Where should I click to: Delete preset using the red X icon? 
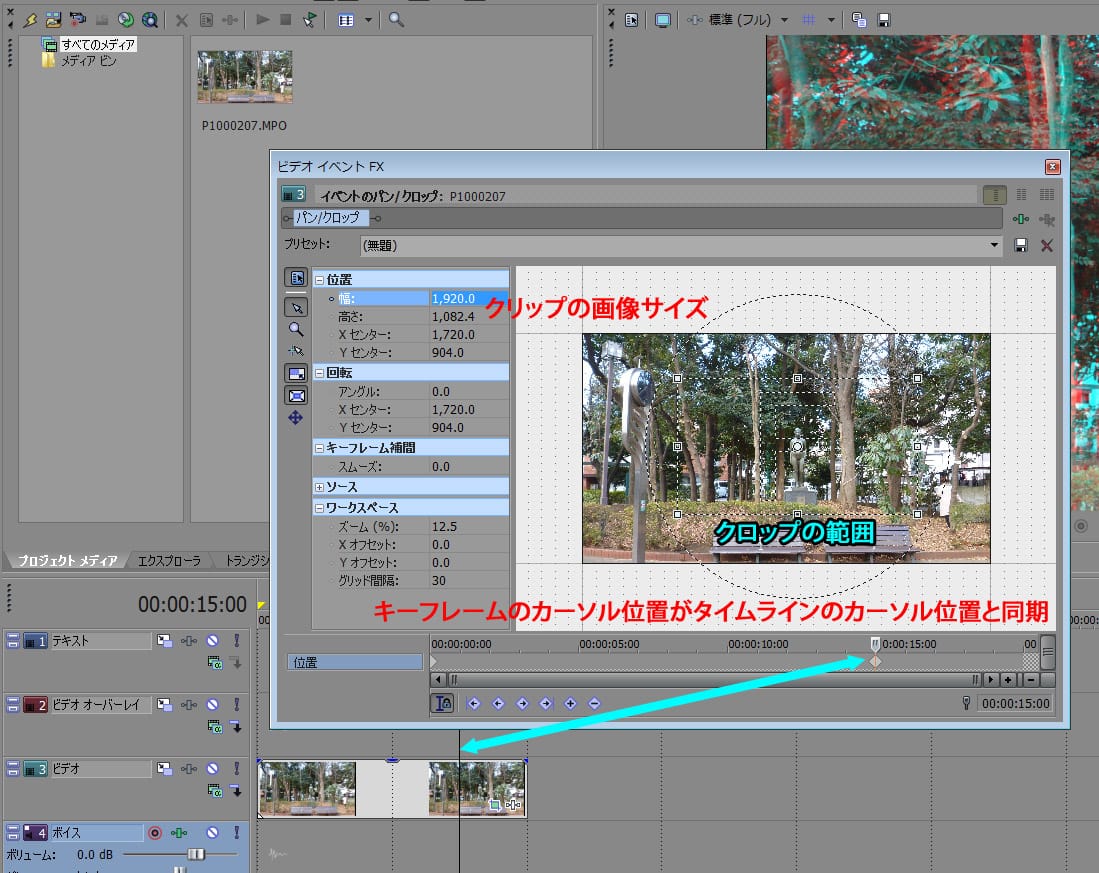1047,245
